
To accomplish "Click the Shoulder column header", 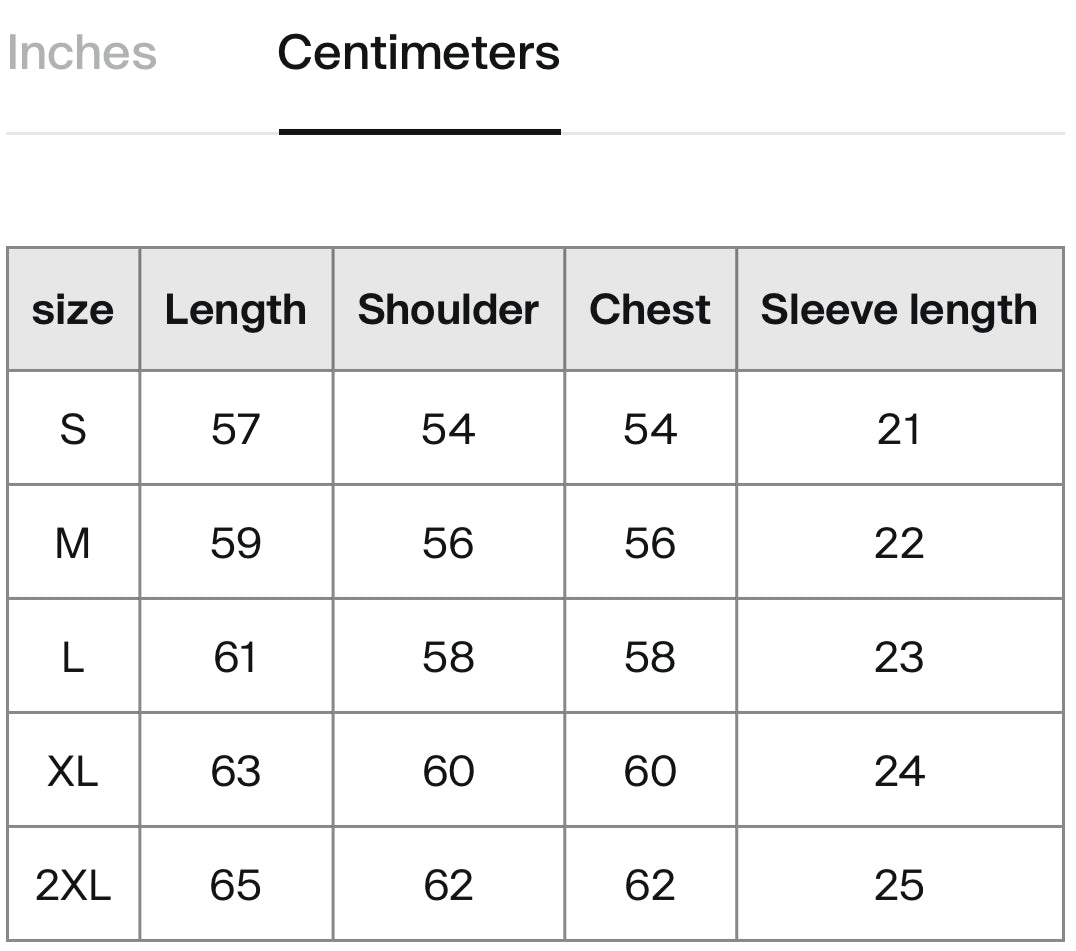I will [448, 309].
